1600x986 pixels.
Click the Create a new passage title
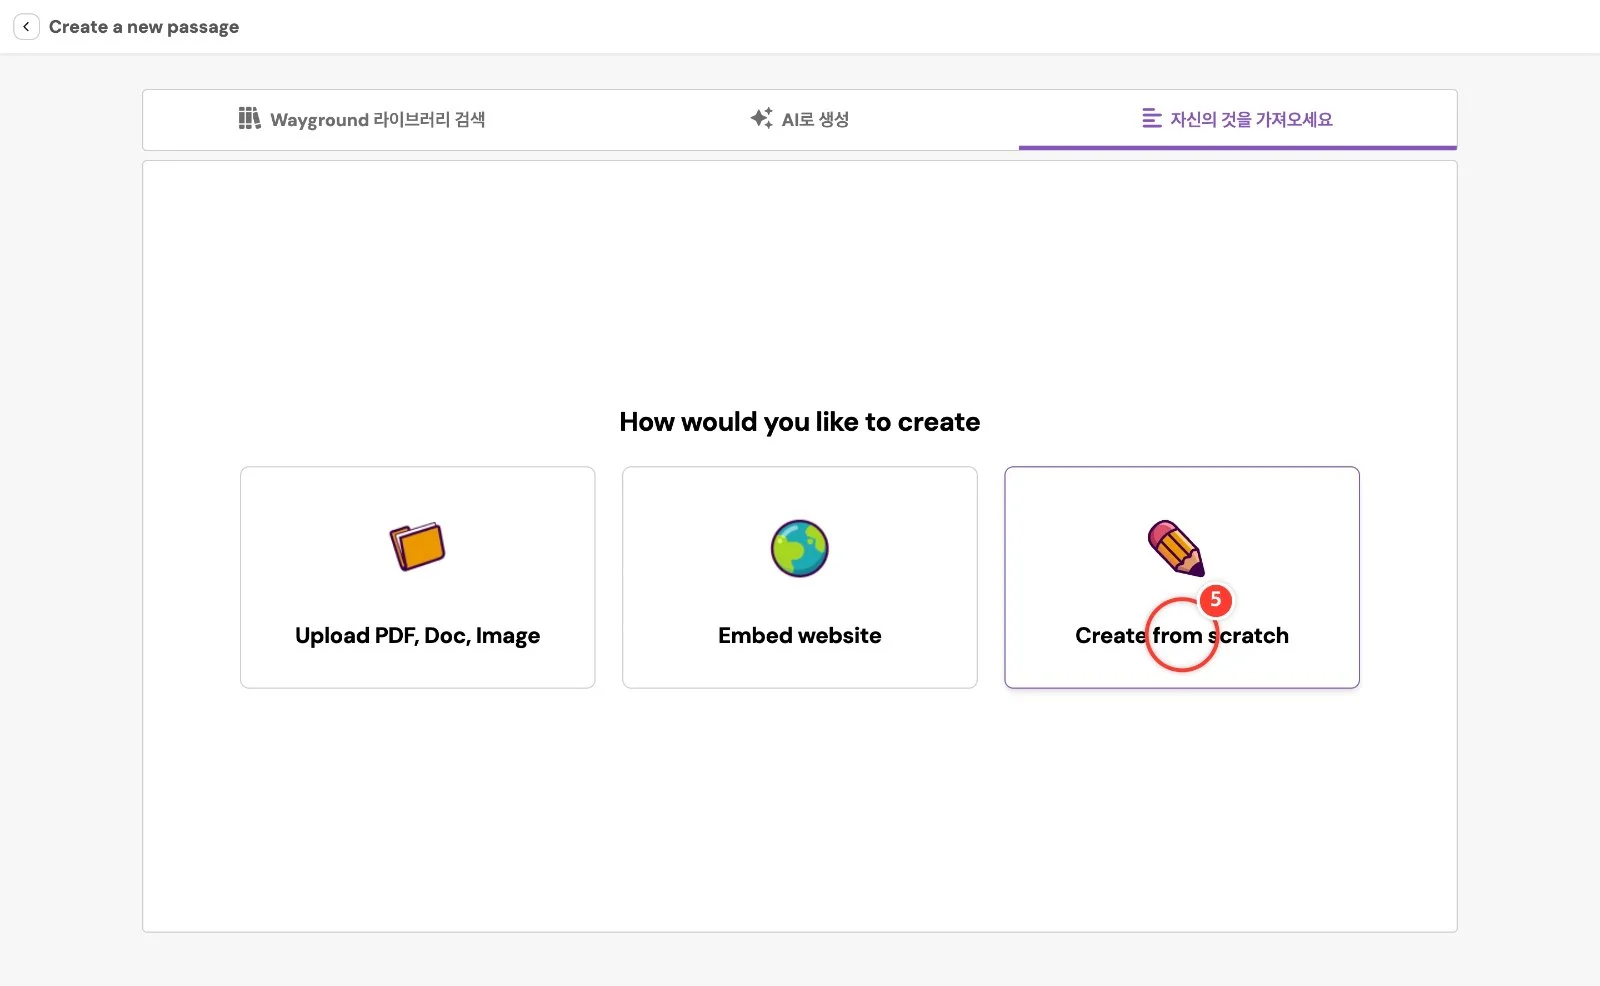tap(144, 27)
